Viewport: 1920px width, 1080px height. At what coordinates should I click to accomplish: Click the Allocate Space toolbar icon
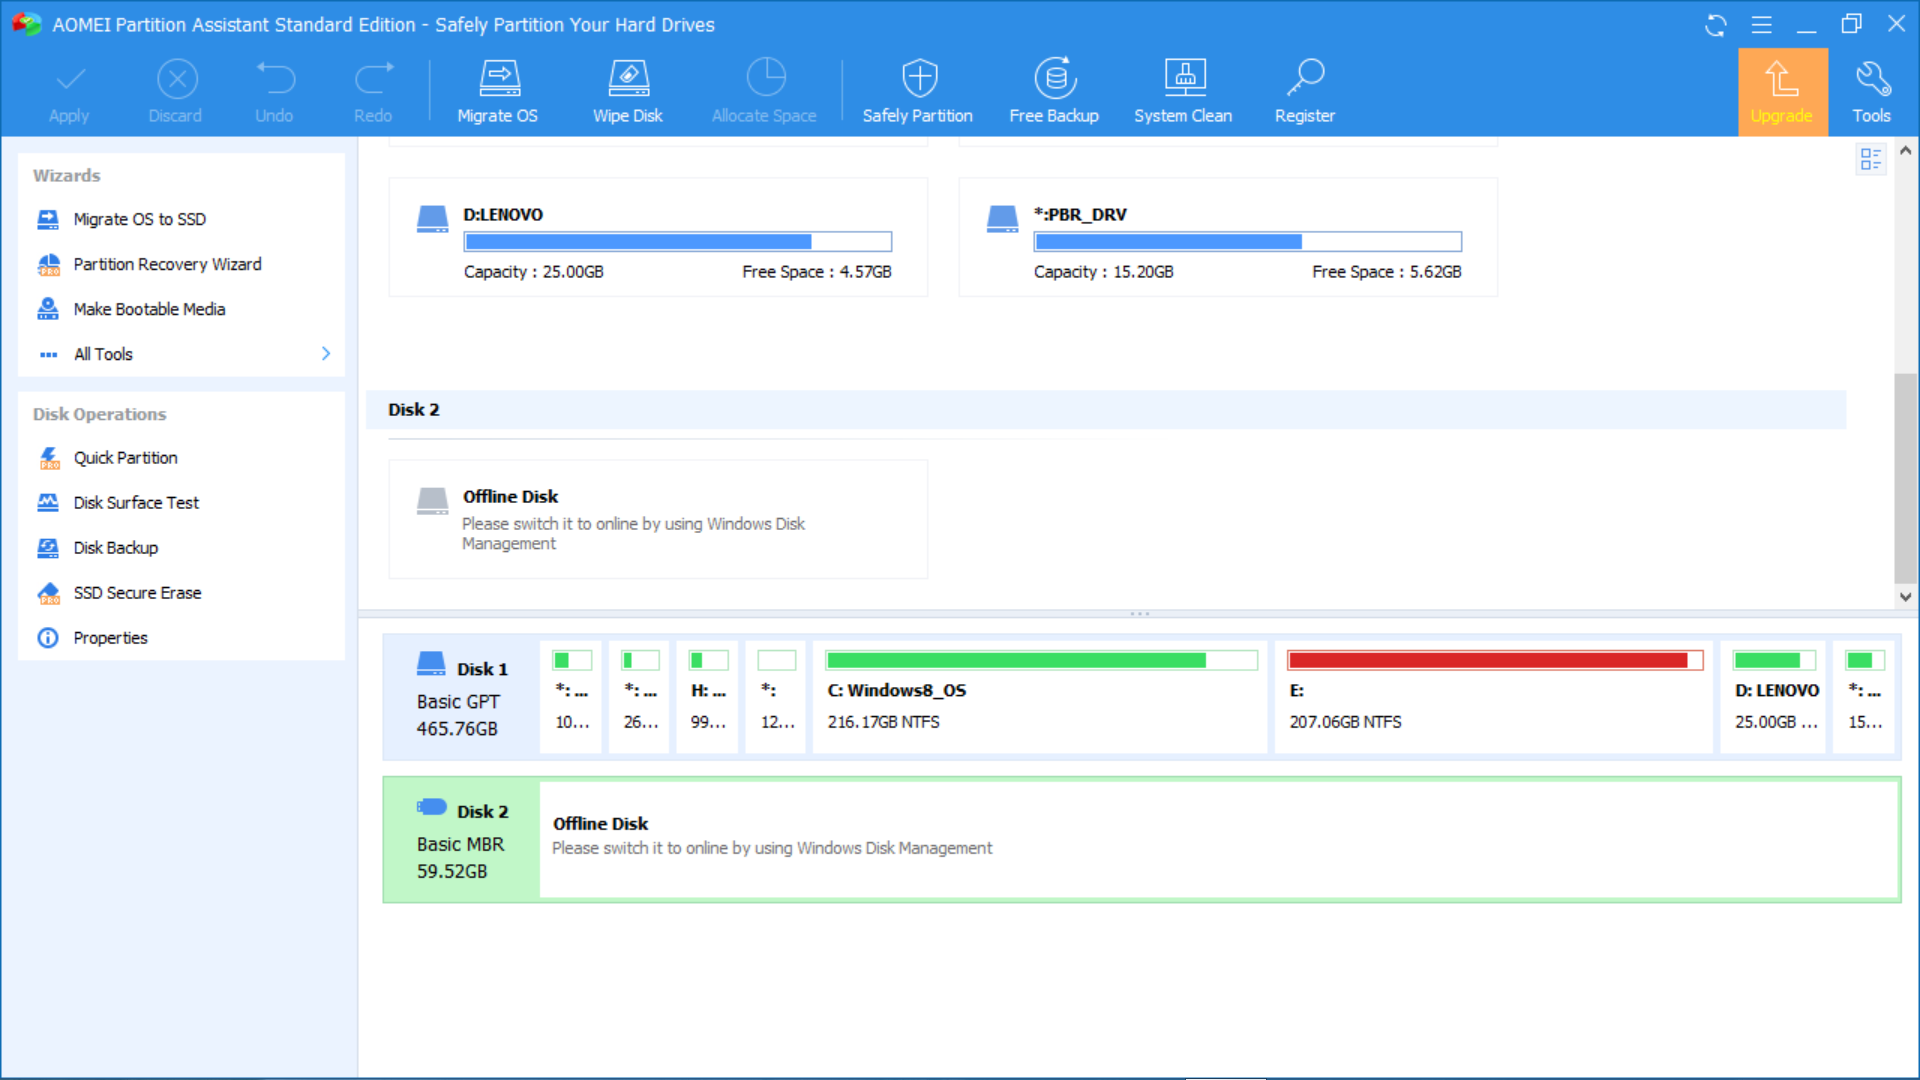(x=765, y=78)
